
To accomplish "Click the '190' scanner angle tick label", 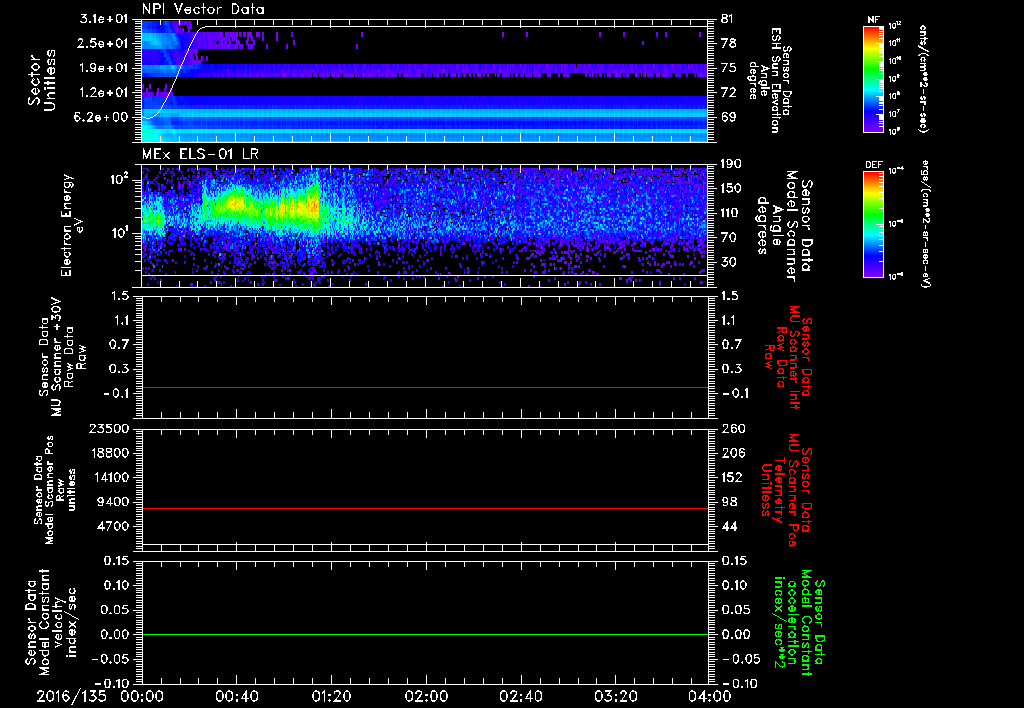I will tap(731, 164).
